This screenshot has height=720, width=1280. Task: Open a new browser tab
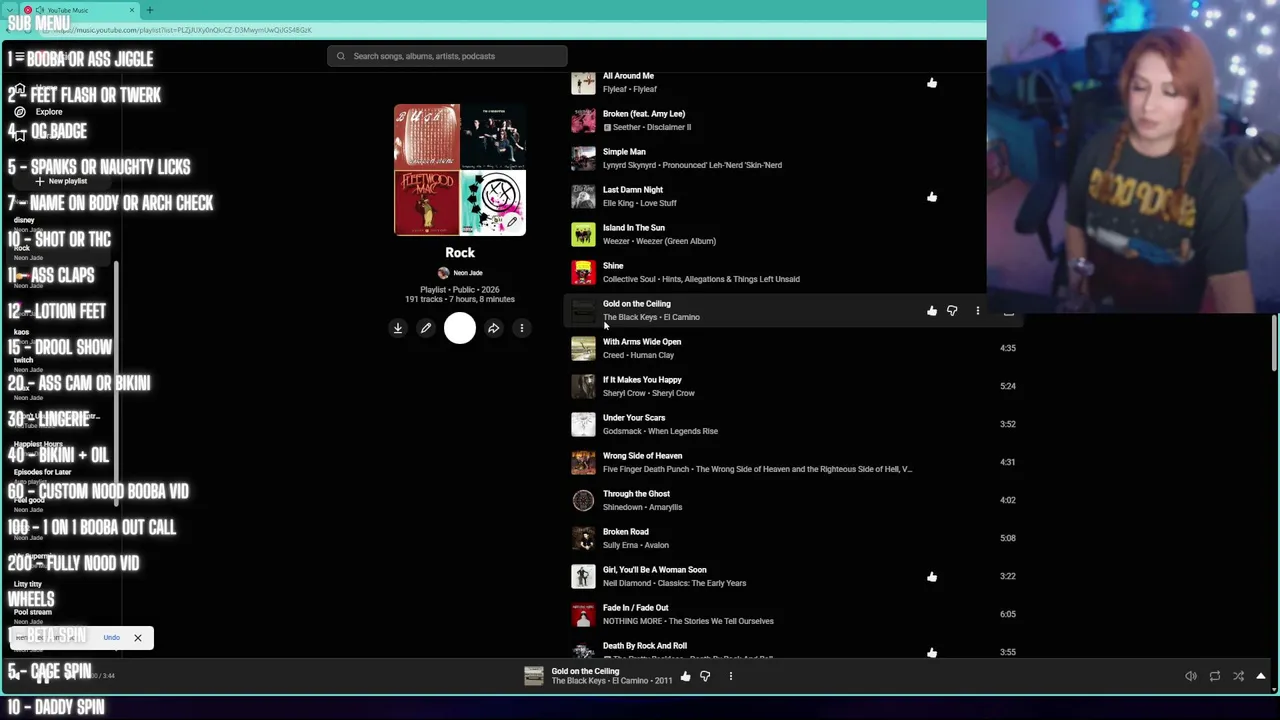point(150,10)
